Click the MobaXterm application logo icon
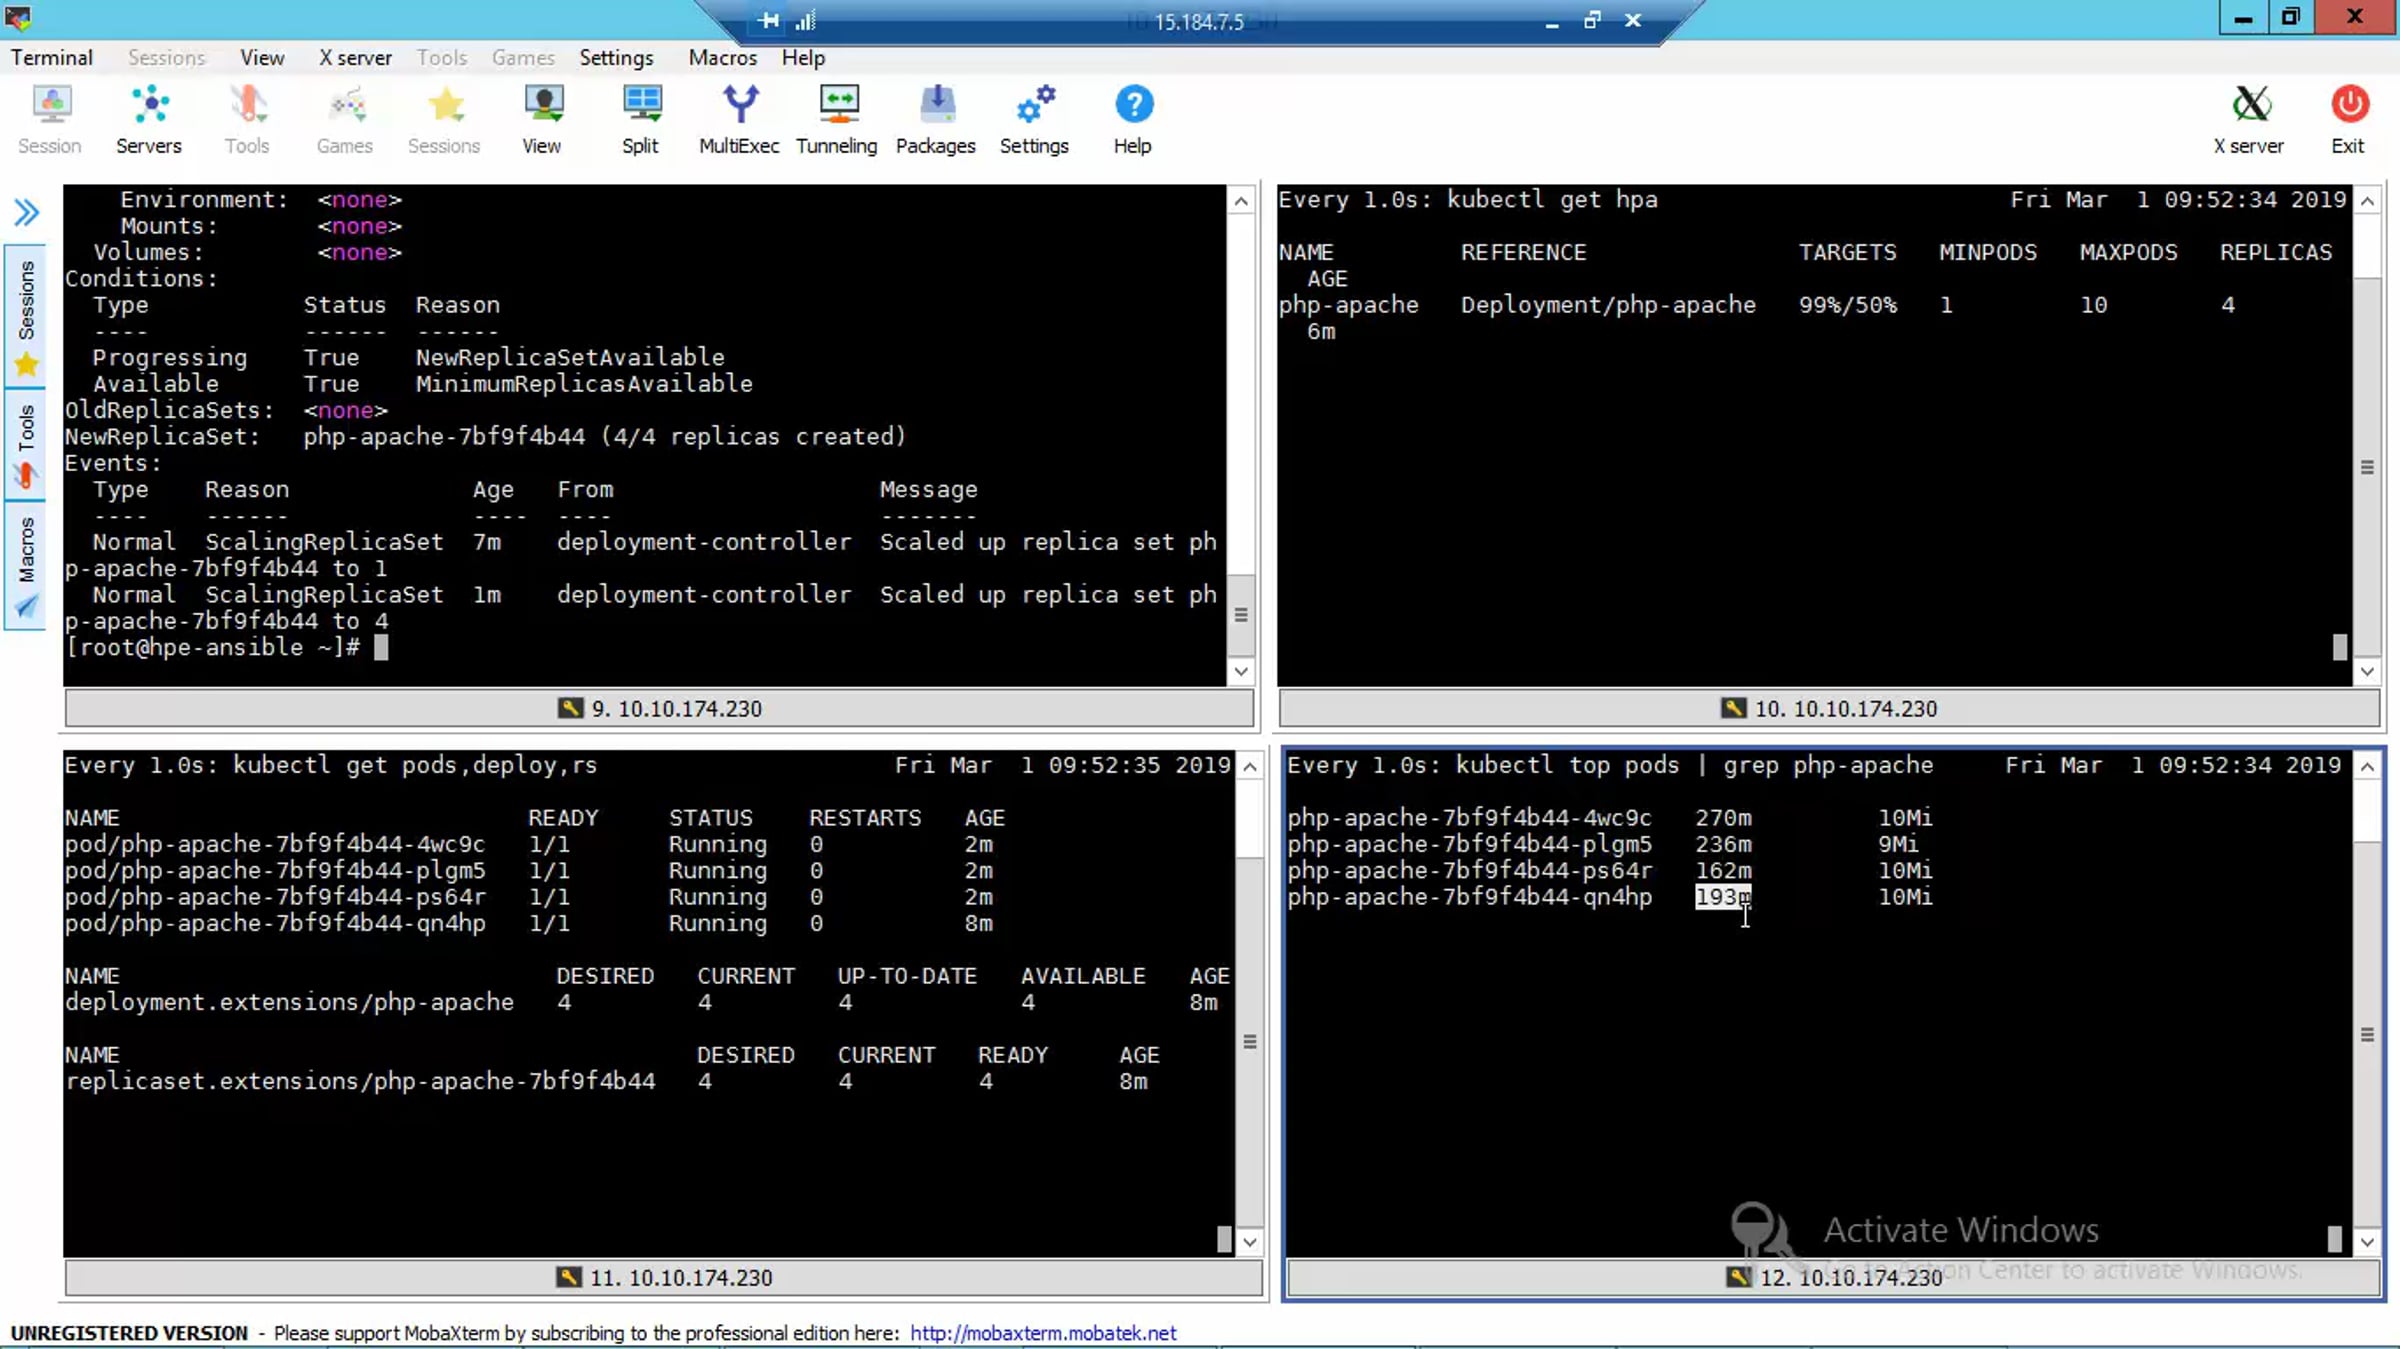This screenshot has width=2400, height=1349. [18, 17]
